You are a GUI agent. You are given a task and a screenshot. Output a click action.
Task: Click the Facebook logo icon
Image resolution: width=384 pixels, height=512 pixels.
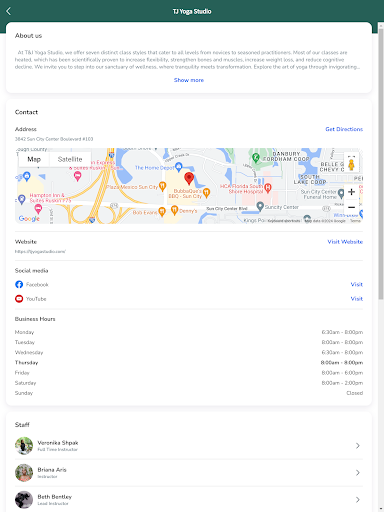19,284
